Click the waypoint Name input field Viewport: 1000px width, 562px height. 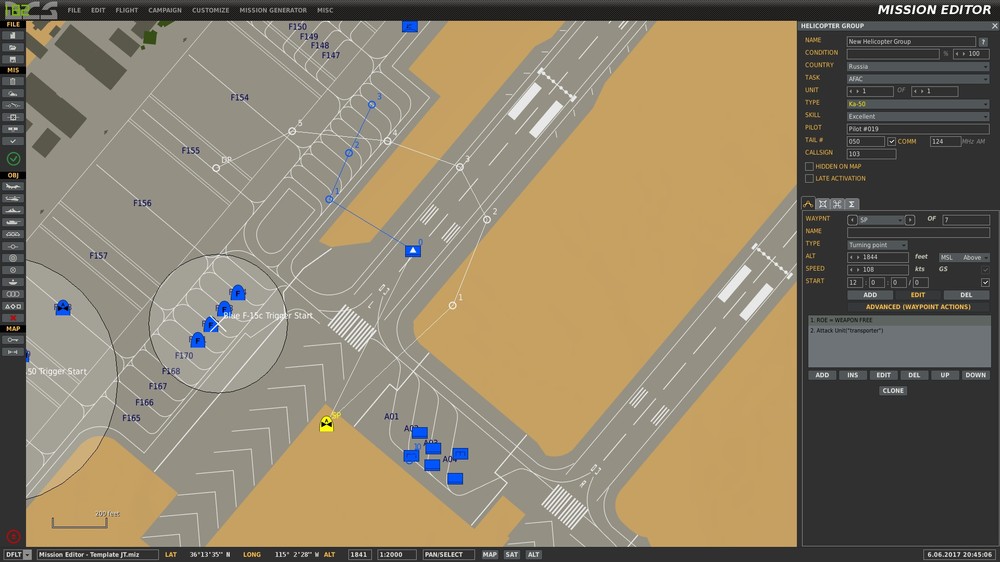pos(918,232)
